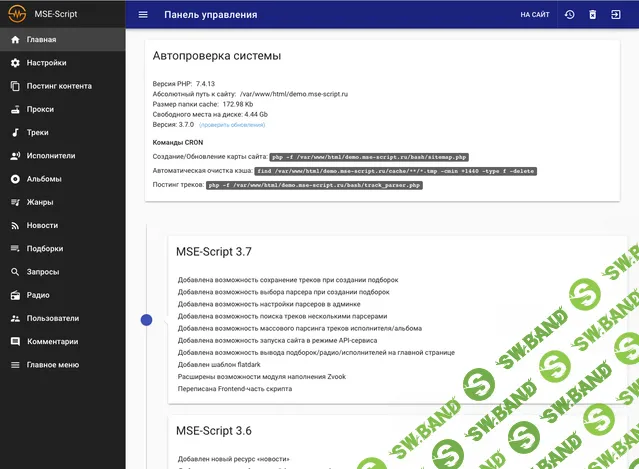Viewport: 639px width, 469px height.
Task: Open the Главная menu item
Action: [x=63, y=40]
